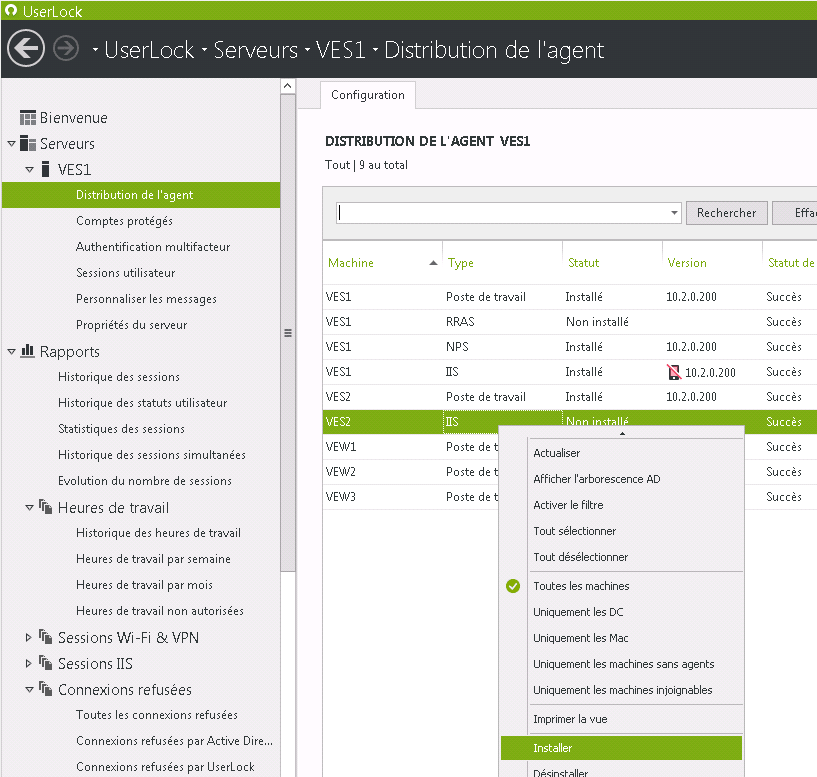Image resolution: width=817 pixels, height=777 pixels.
Task: Click the Sessions IIS folder icon
Action: [x=46, y=663]
